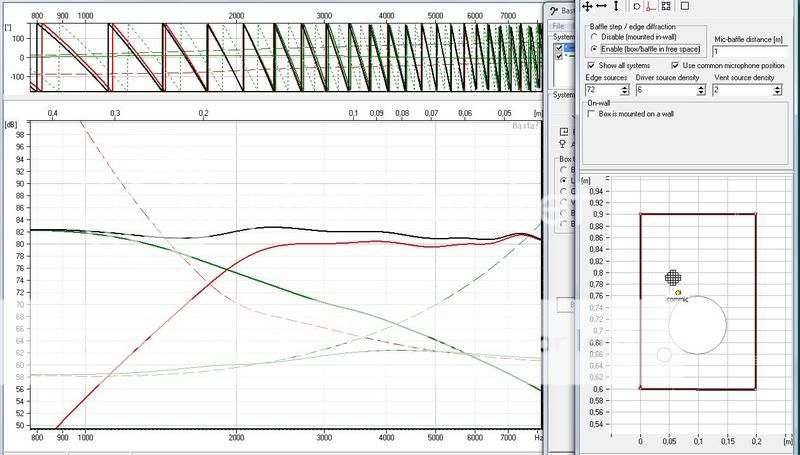Click Driver source density spinner arrows

(701, 90)
